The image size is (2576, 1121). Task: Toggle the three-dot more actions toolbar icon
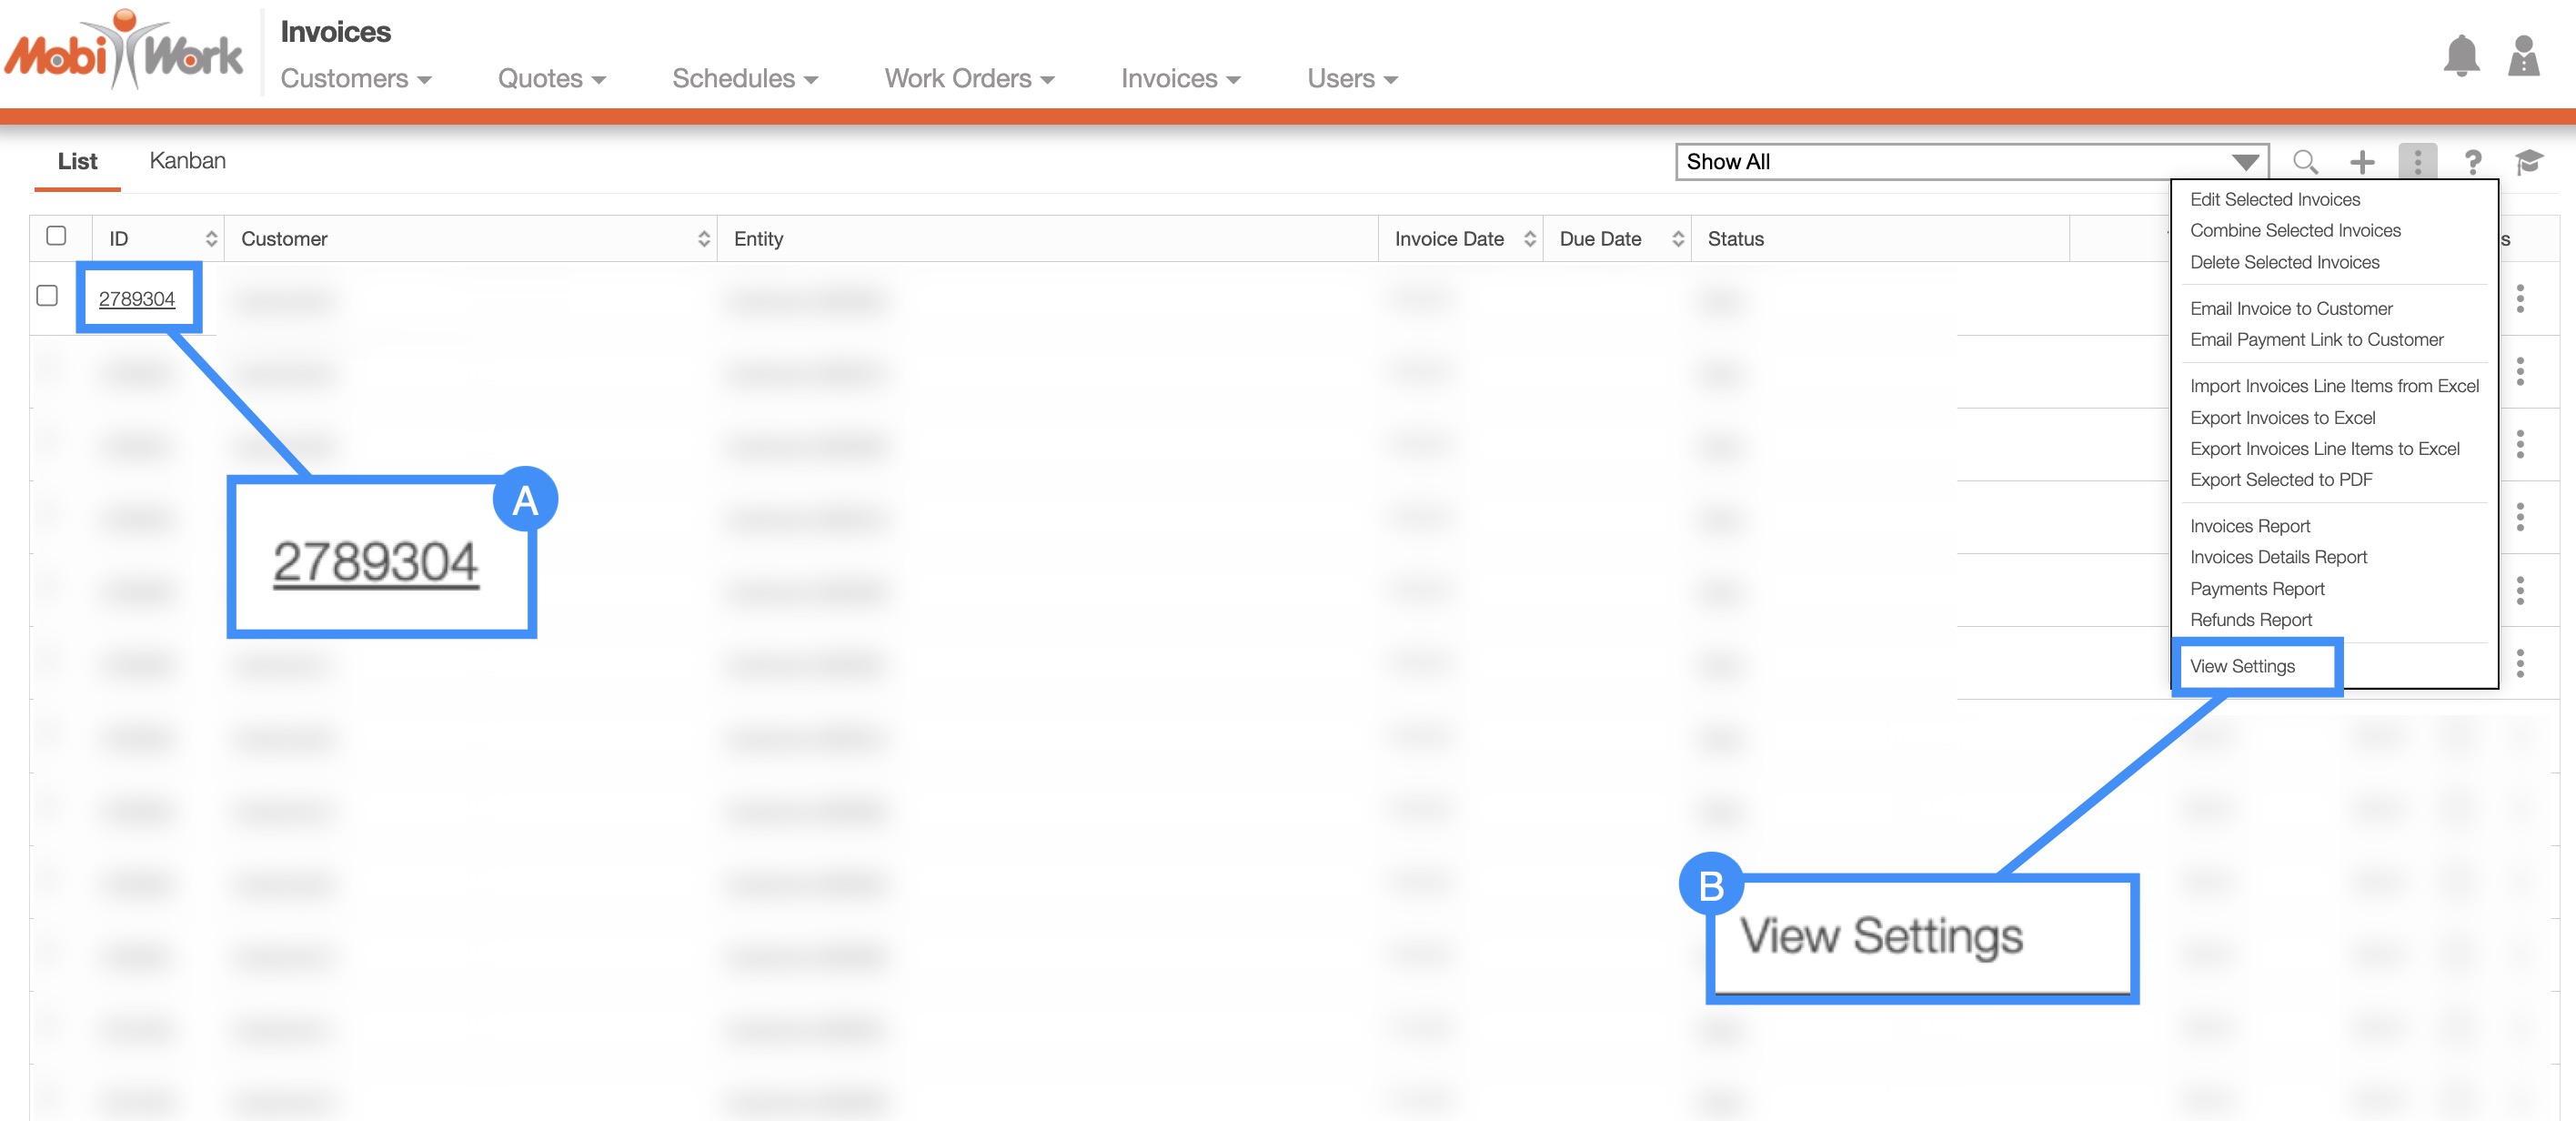[2417, 161]
